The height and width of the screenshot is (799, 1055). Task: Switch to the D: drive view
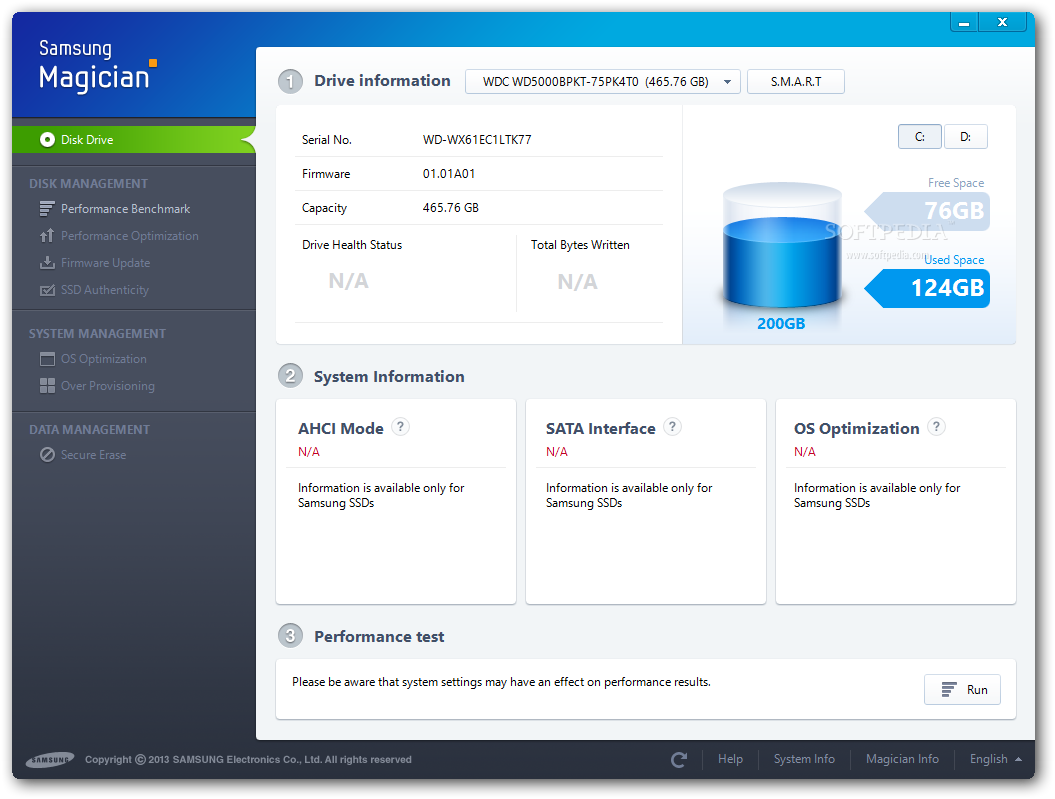pyautogui.click(x=965, y=136)
